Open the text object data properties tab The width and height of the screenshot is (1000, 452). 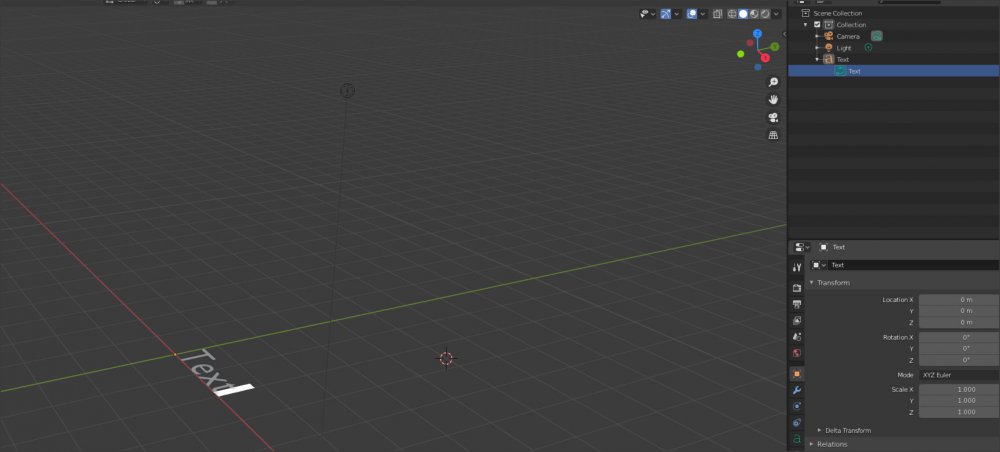point(796,439)
